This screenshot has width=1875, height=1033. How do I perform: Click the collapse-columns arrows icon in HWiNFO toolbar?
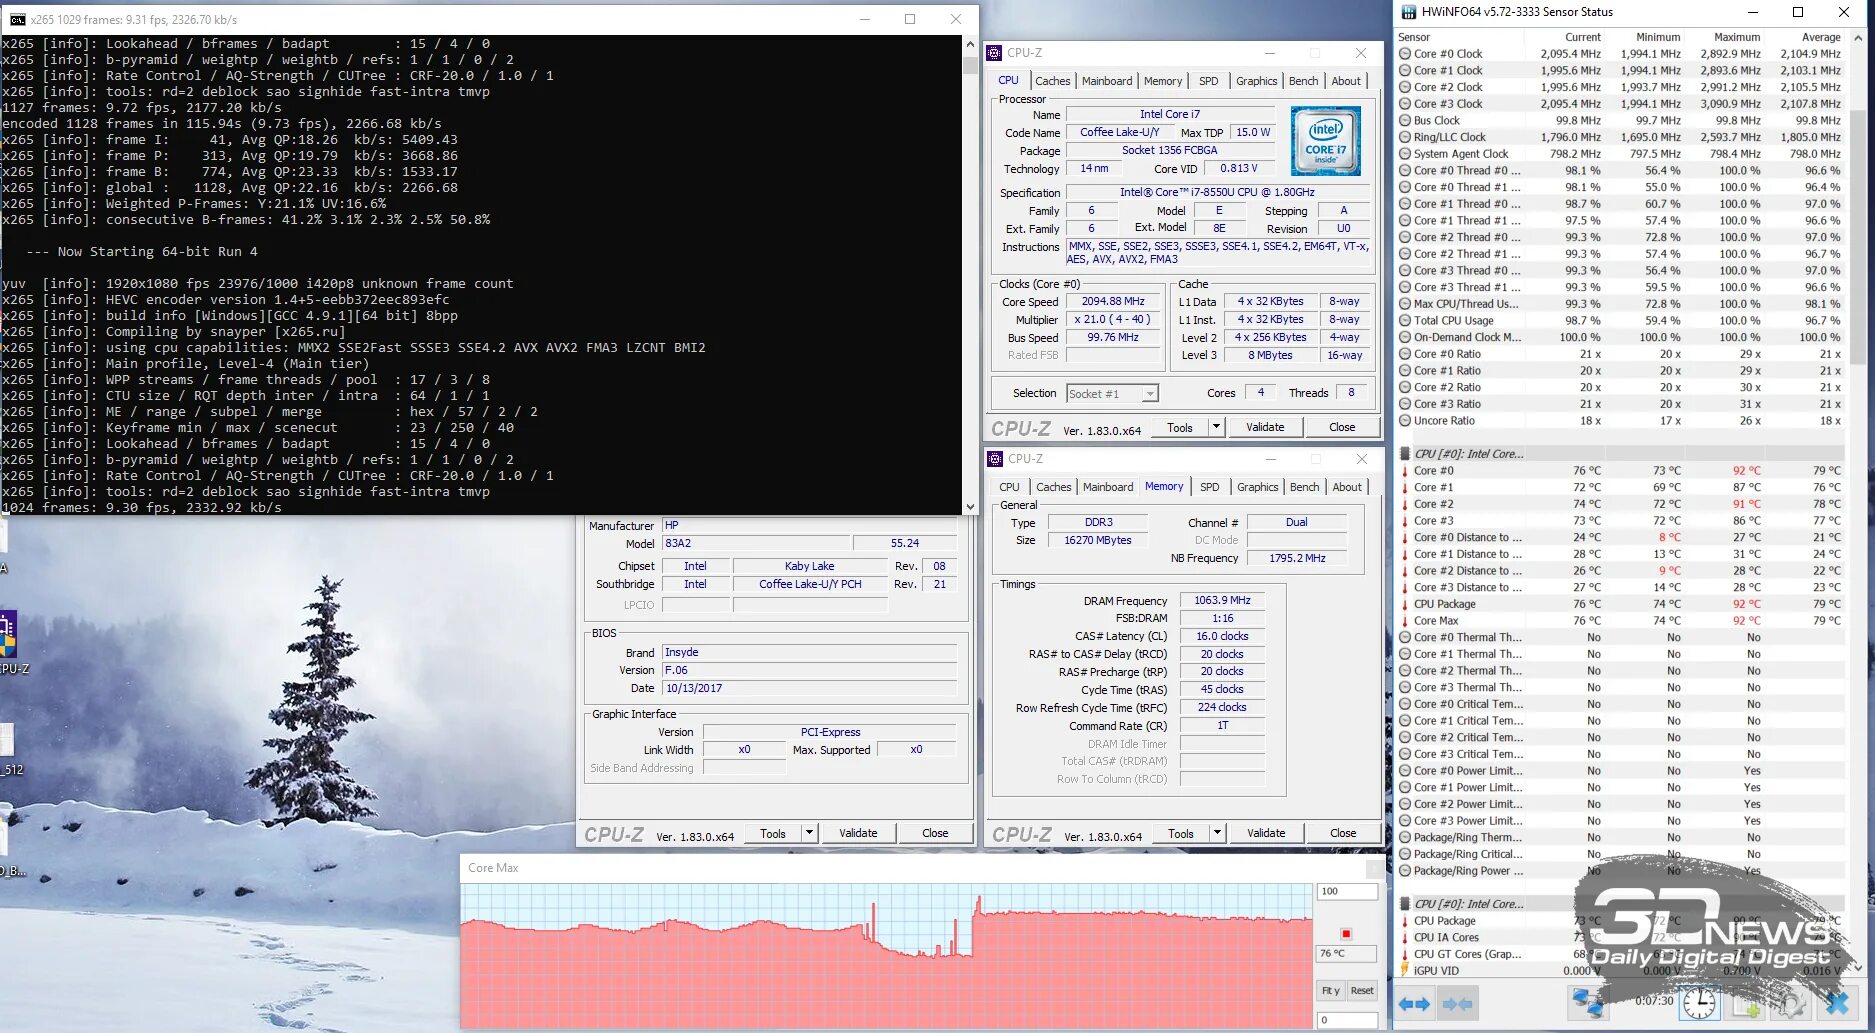[x=1457, y=1003]
